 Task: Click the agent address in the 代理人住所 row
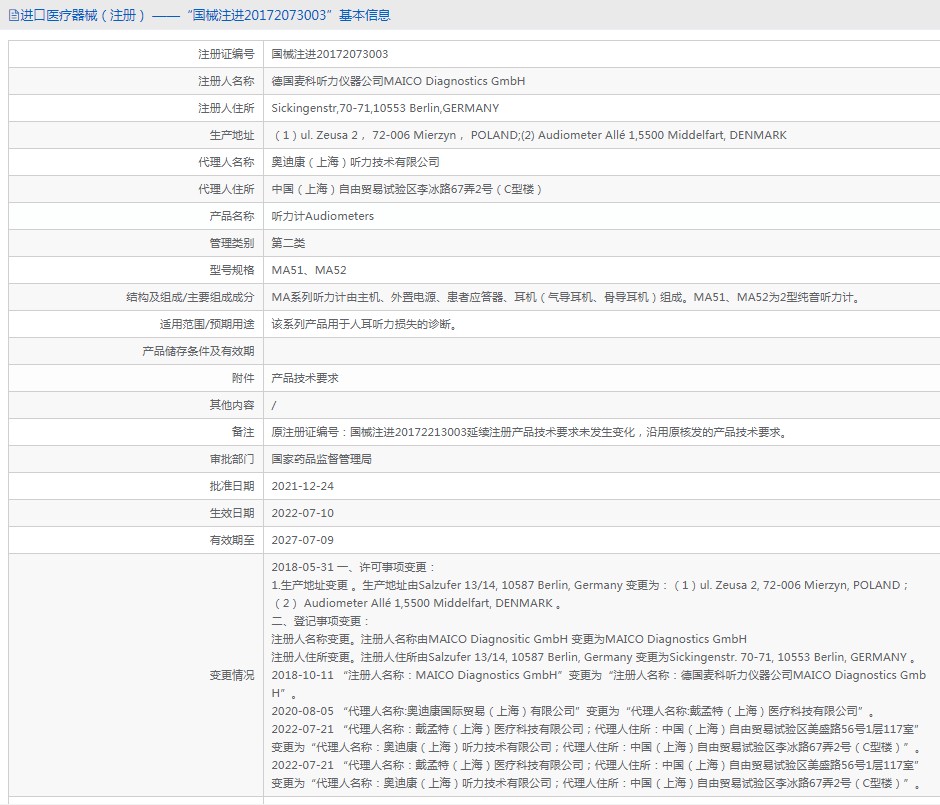407,189
